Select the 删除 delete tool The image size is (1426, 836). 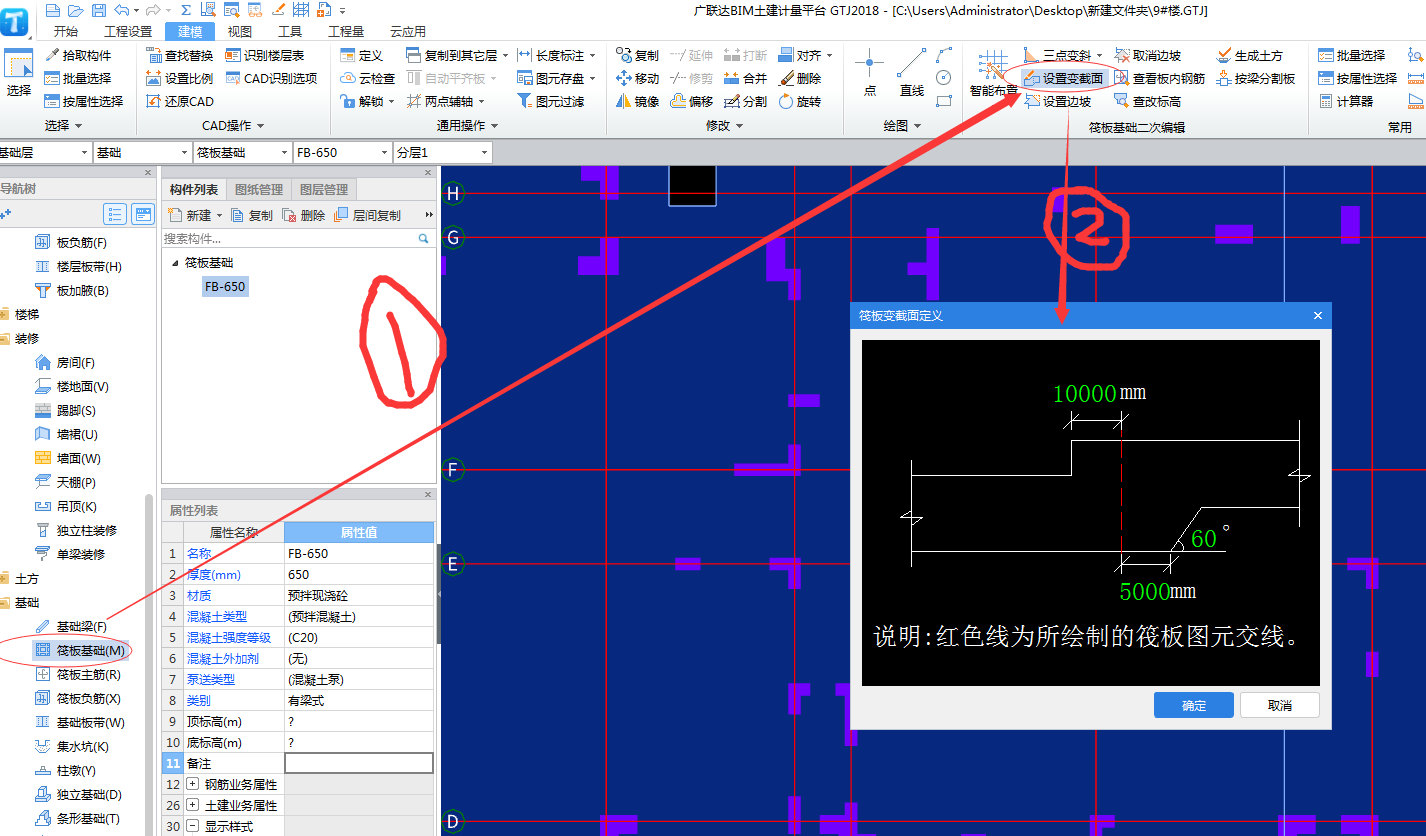click(x=799, y=78)
